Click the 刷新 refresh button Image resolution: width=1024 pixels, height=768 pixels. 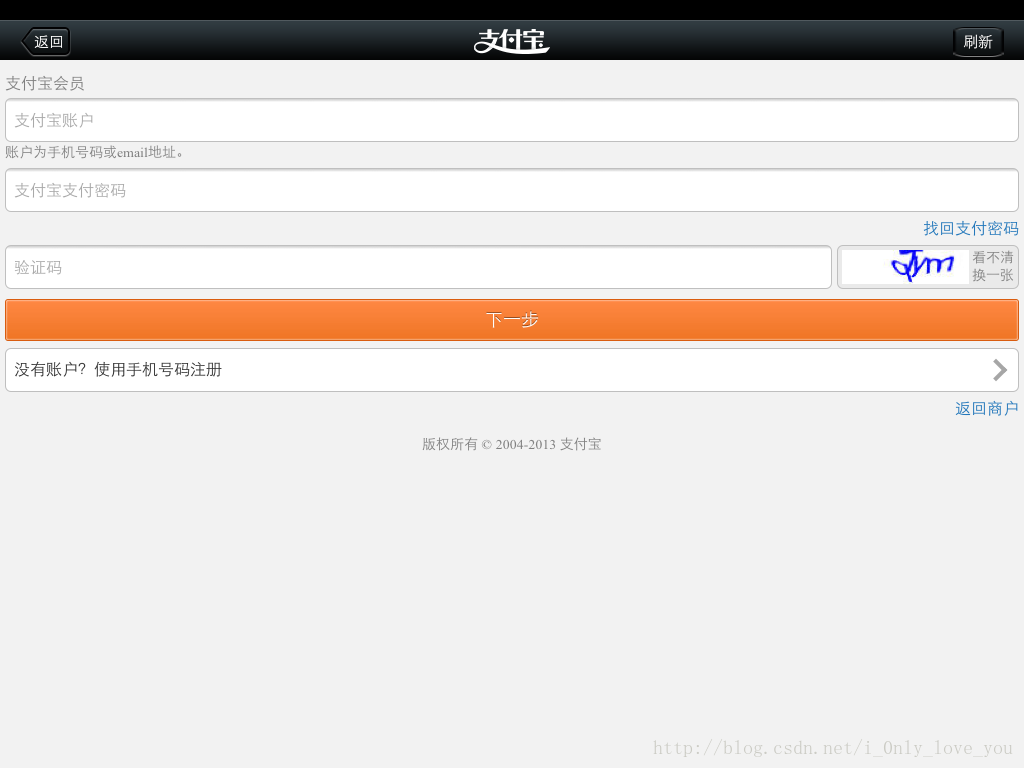click(978, 42)
